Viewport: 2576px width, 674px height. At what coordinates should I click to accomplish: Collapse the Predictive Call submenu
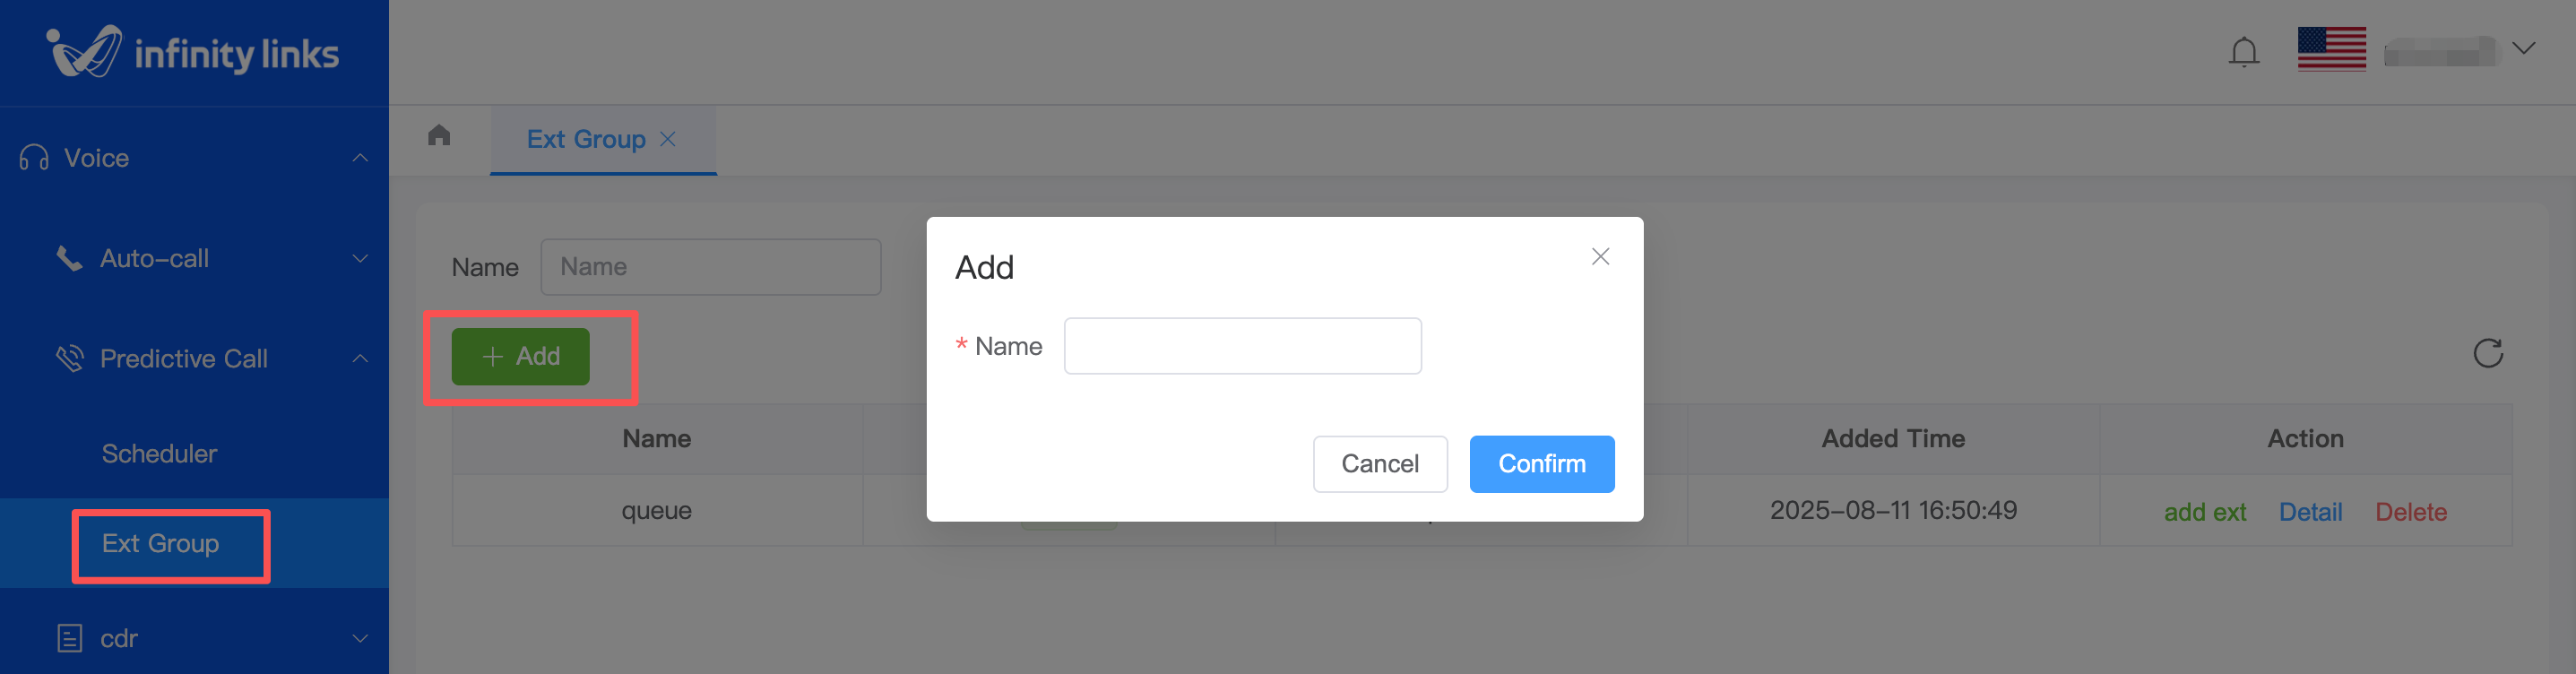(360, 359)
